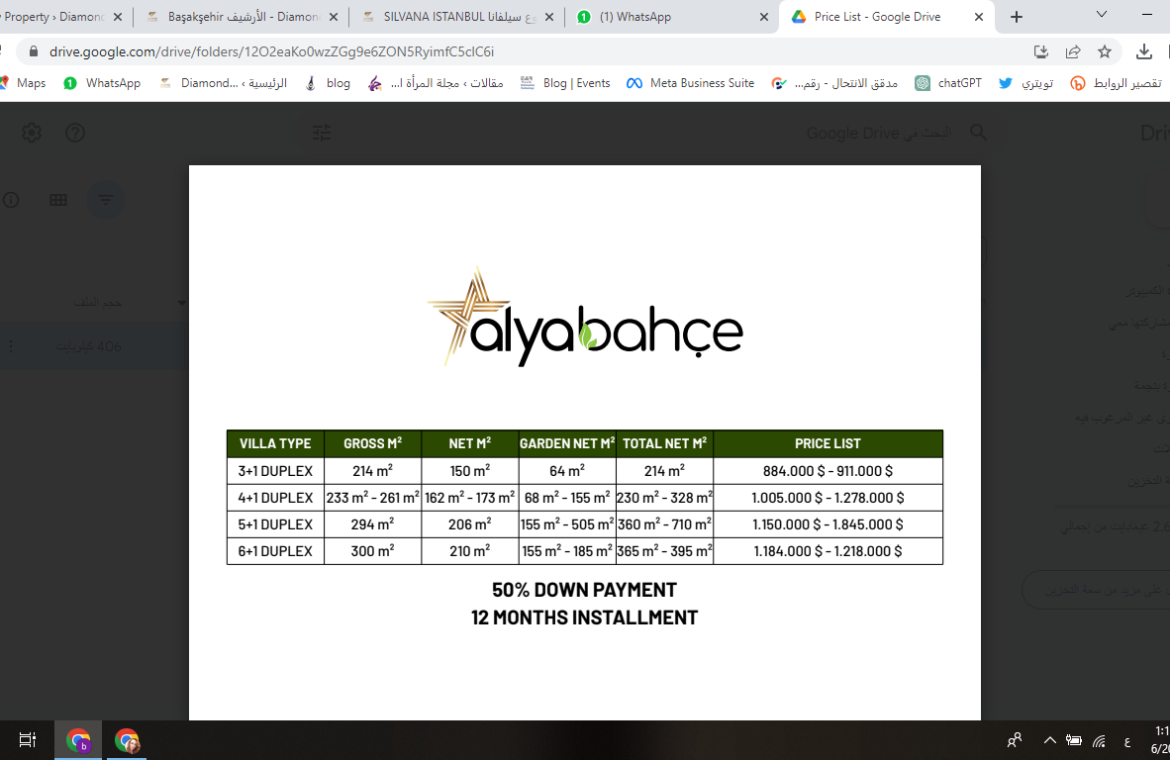Check battery status tray icon
Image resolution: width=1170 pixels, height=760 pixels.
[1074, 740]
